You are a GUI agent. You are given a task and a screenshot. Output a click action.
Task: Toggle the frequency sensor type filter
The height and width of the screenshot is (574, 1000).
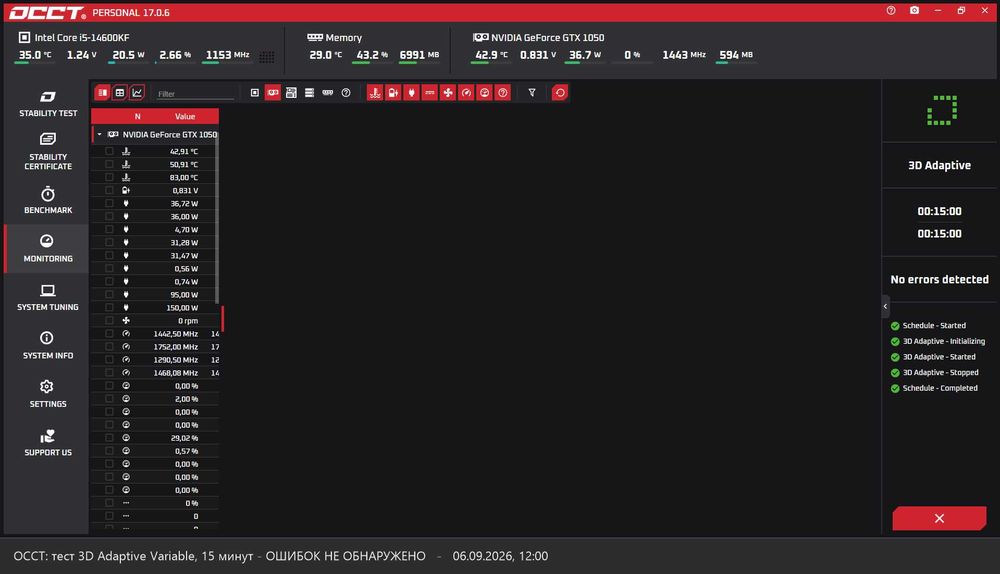tap(466, 93)
